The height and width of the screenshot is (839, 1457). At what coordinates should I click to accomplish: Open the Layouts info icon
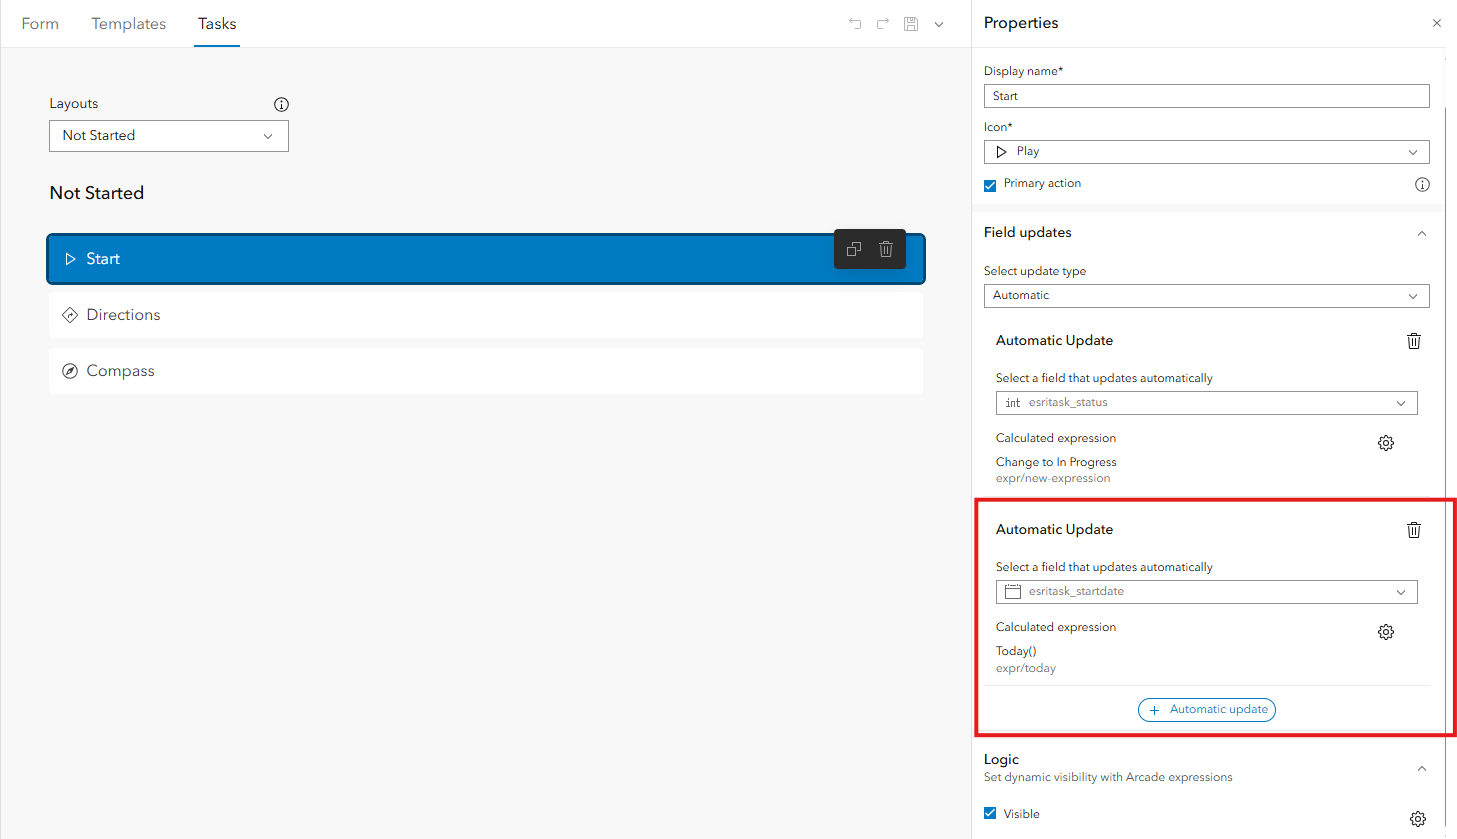point(281,104)
